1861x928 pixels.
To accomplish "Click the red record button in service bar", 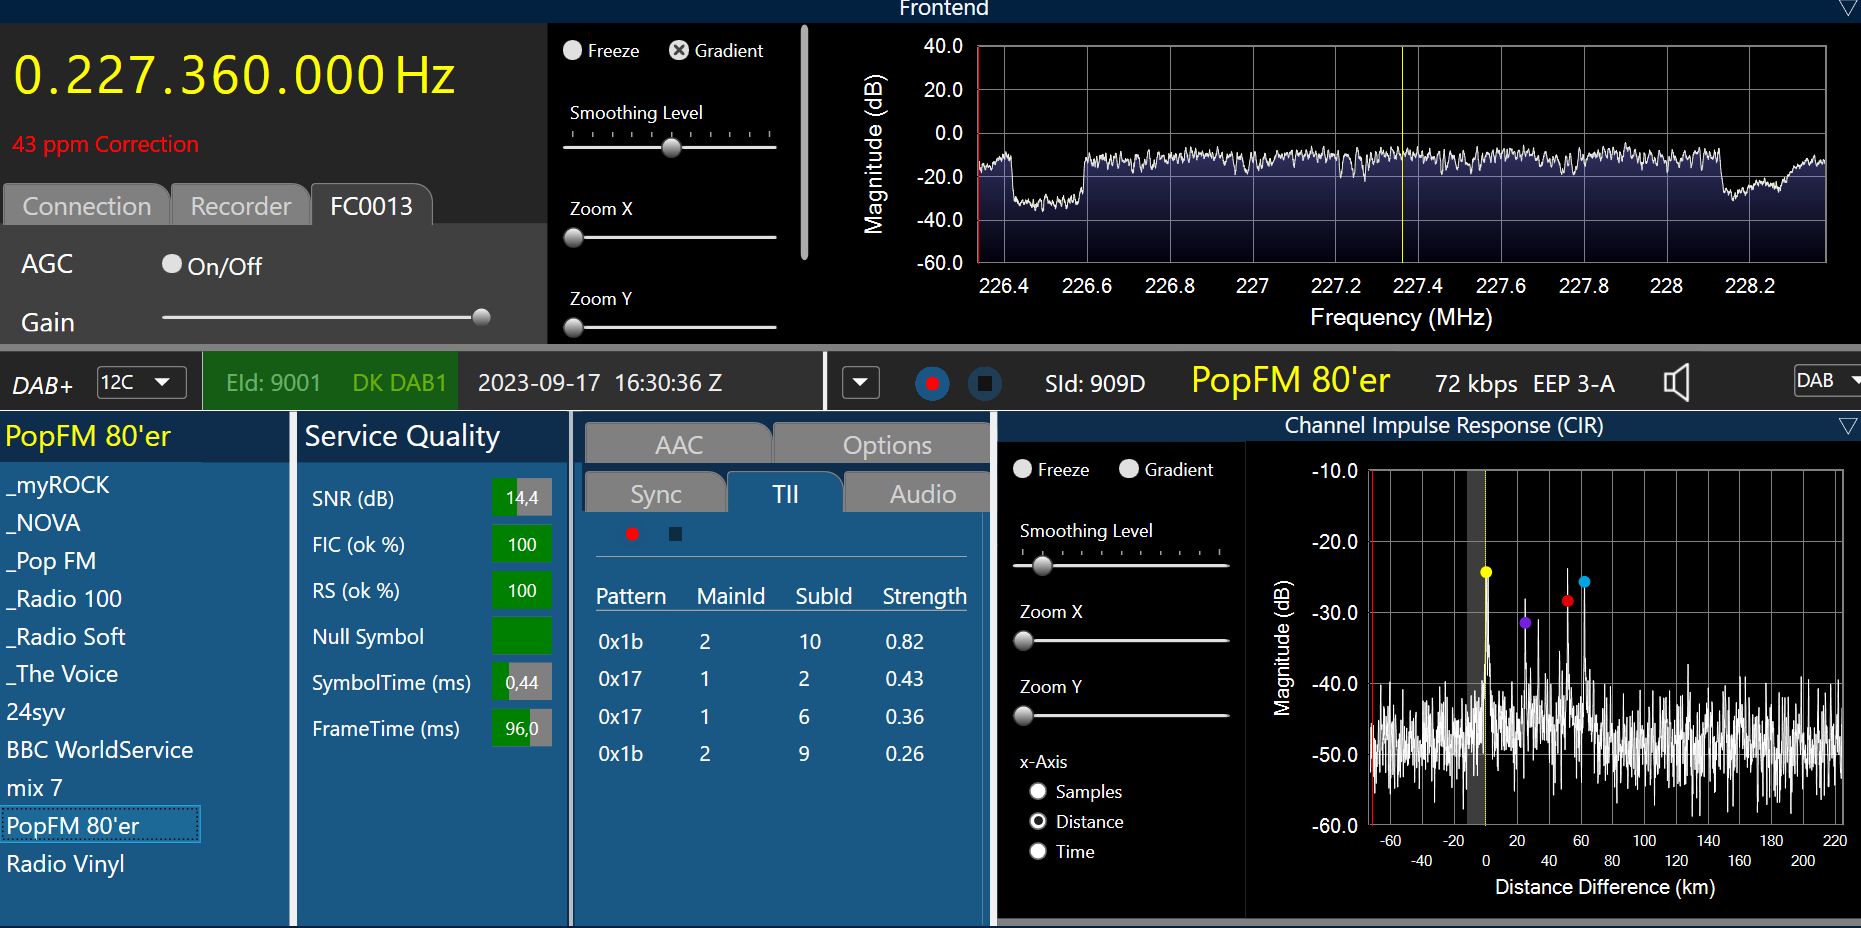I will pyautogui.click(x=932, y=383).
